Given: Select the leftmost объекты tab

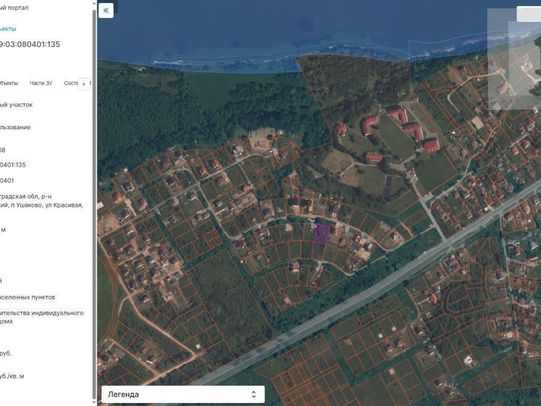Looking at the screenshot, I should click(x=9, y=83).
